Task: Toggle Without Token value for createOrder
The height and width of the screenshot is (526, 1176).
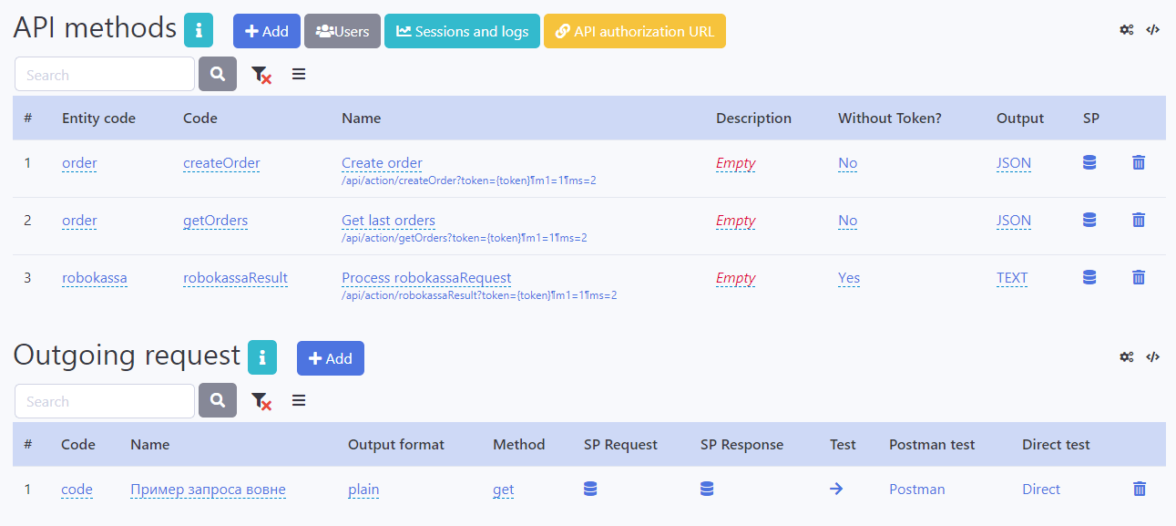Action: point(847,163)
